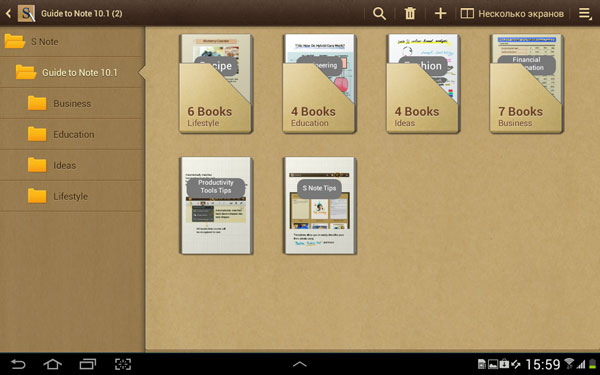Screen dimensions: 600x375
Task: Open the Education folder in sidebar
Action: (72, 134)
